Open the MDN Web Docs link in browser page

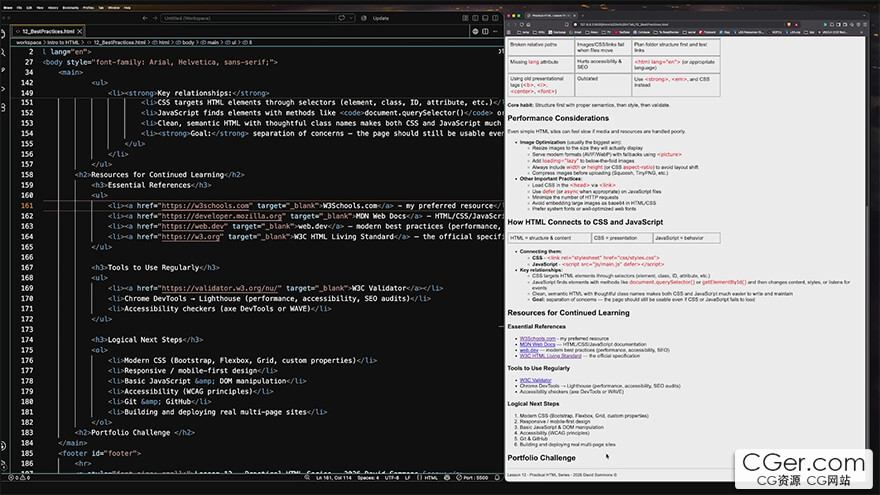[537, 344]
